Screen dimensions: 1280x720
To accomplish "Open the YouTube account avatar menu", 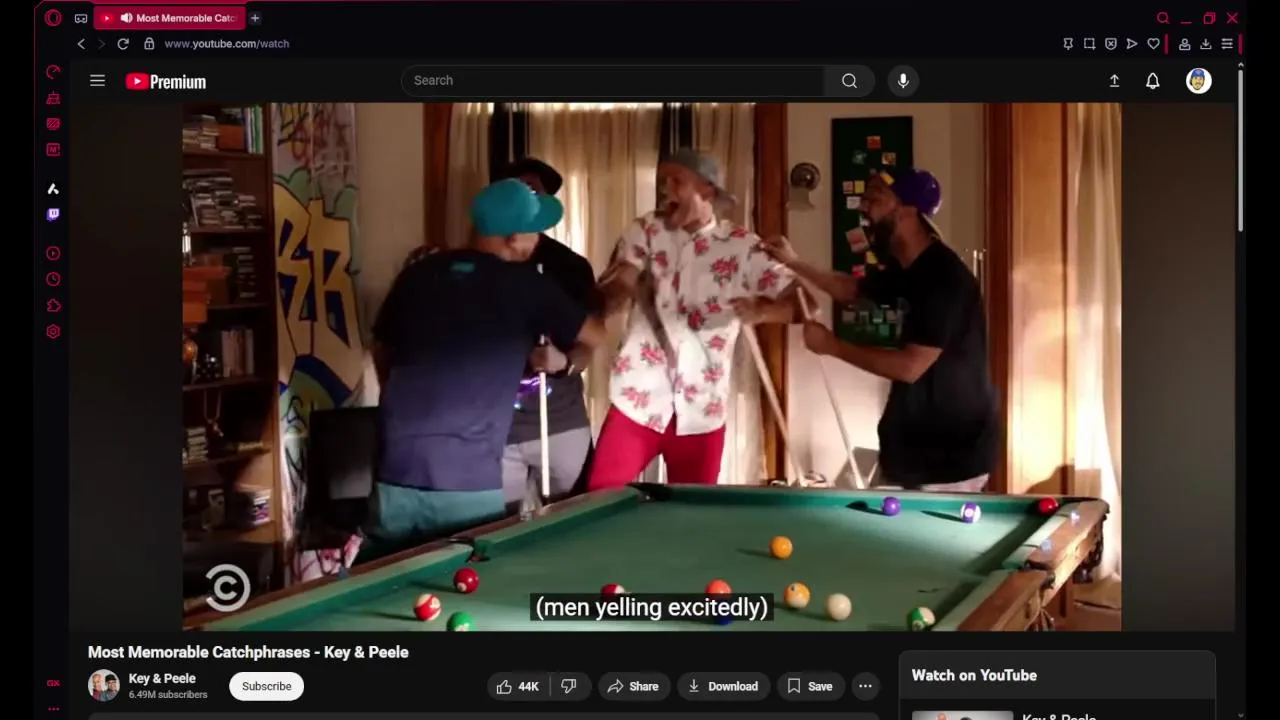I will [x=1199, y=81].
